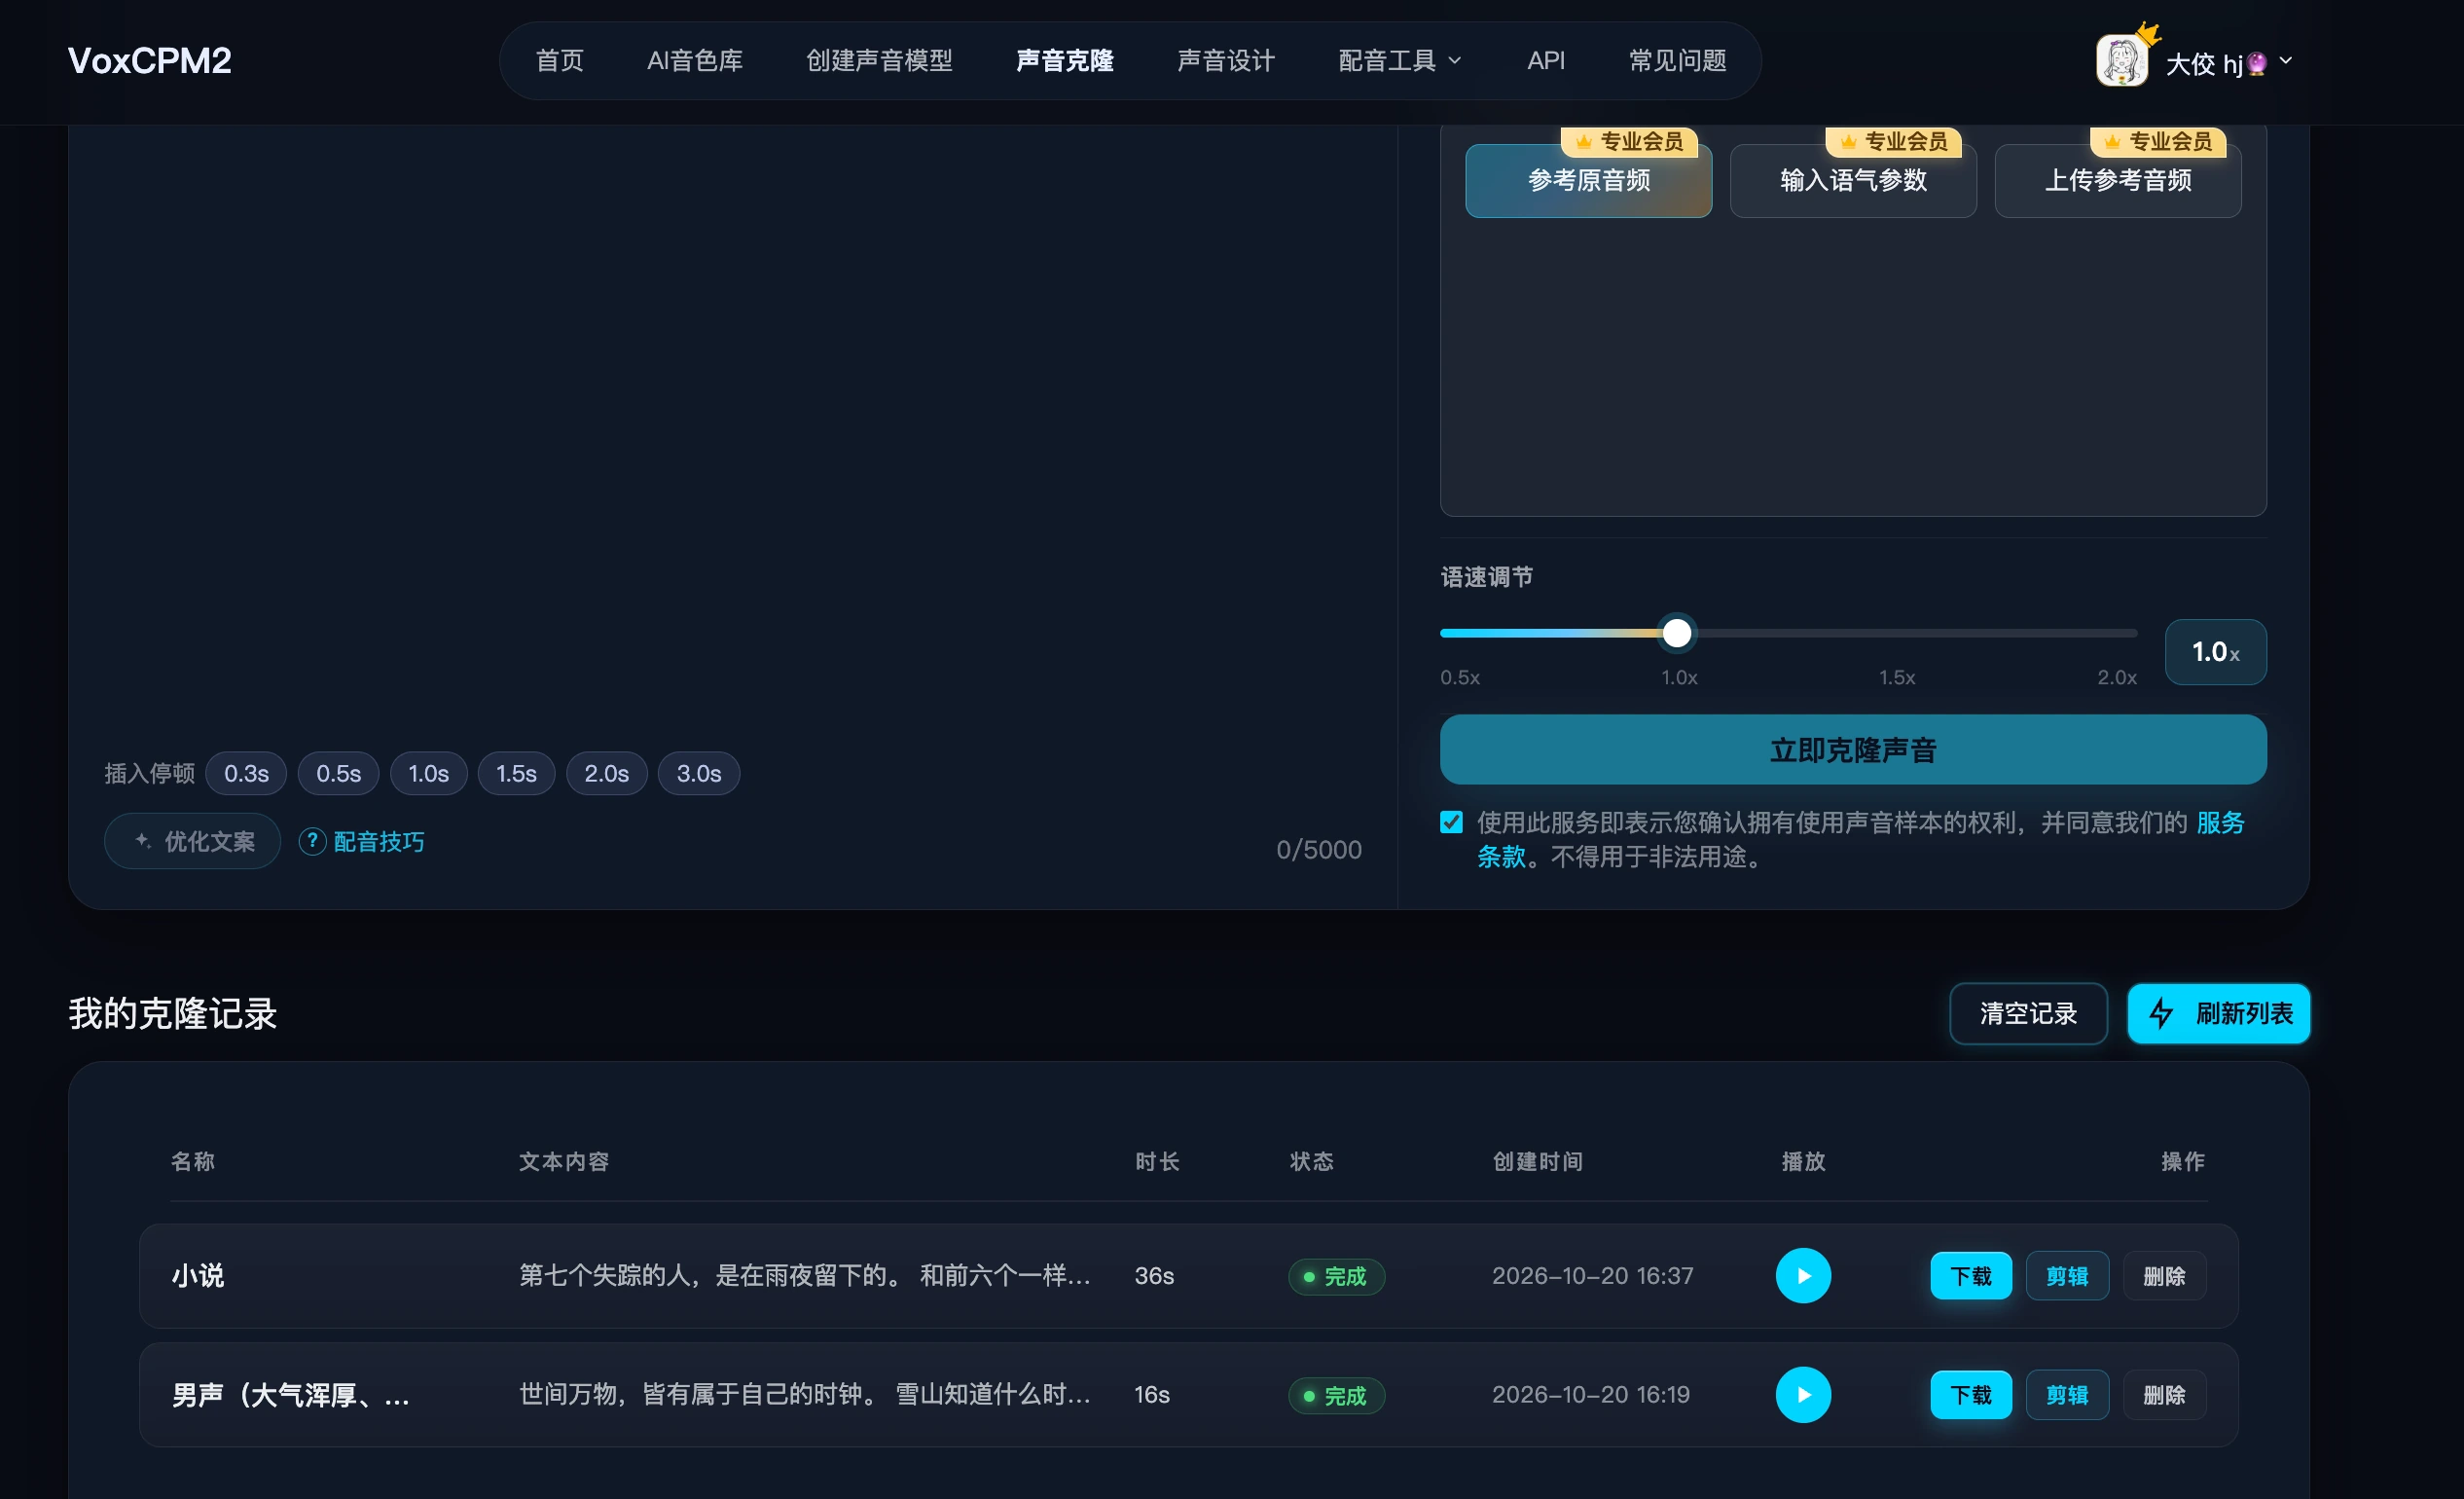This screenshot has height=1499, width=2464.
Task: Click the user avatar image
Action: (2121, 61)
